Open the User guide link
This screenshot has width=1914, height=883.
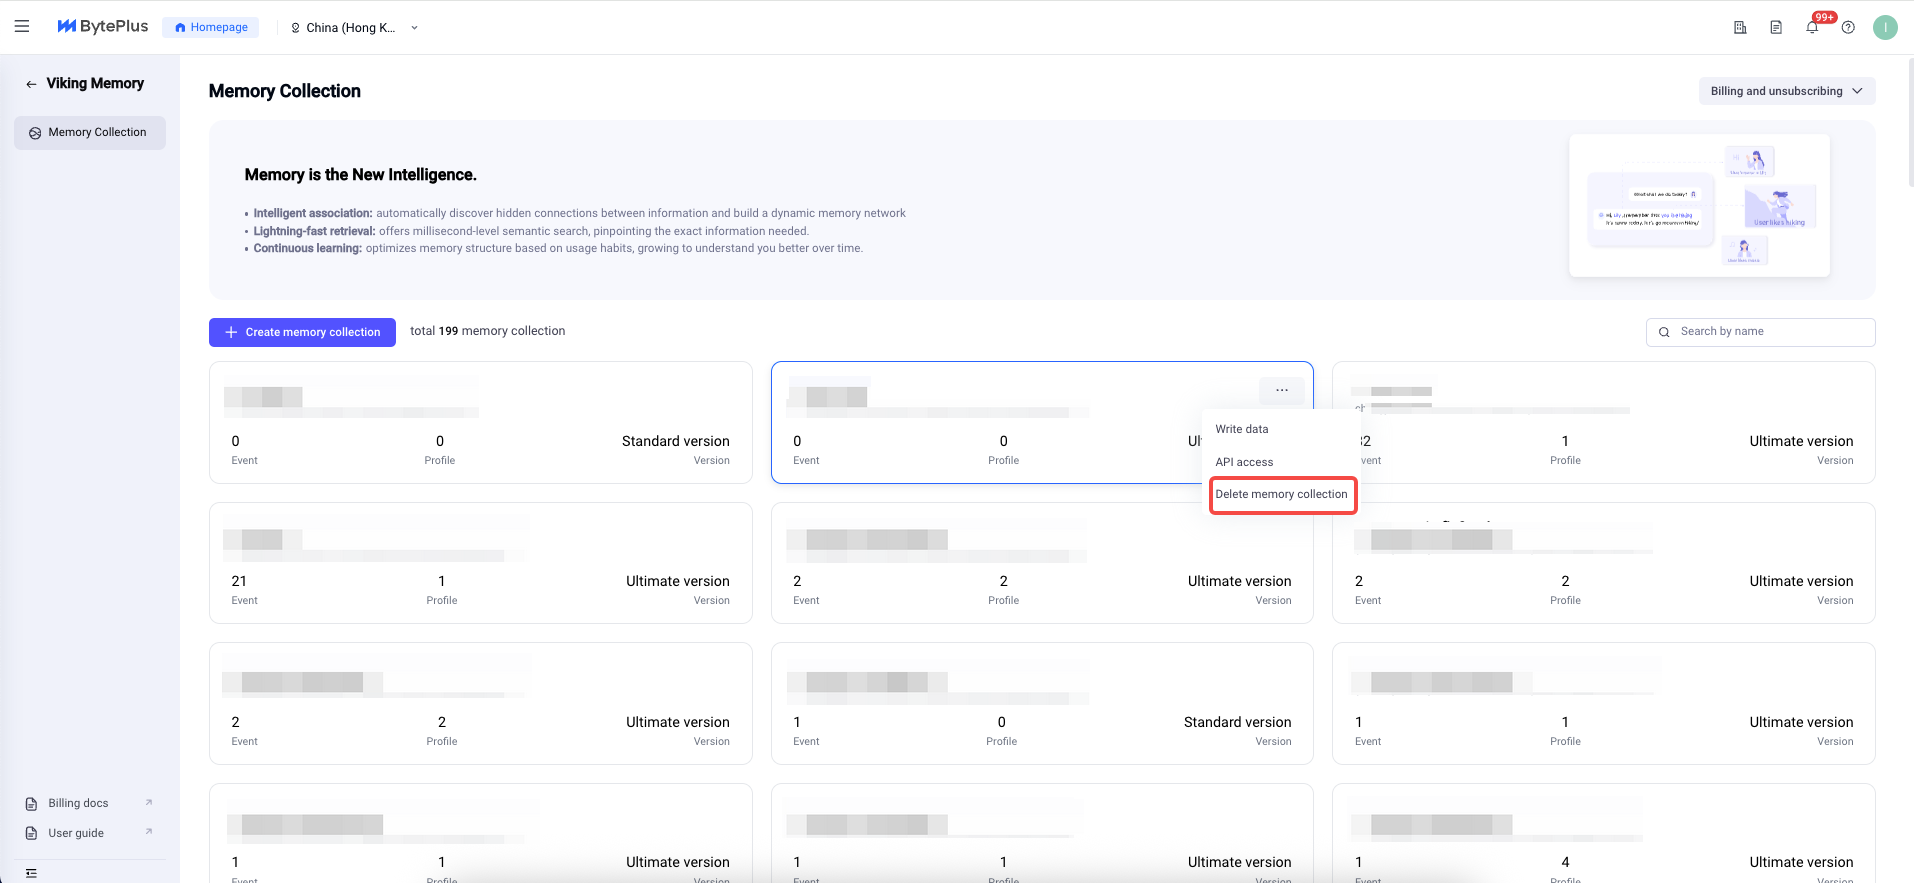[x=76, y=833]
